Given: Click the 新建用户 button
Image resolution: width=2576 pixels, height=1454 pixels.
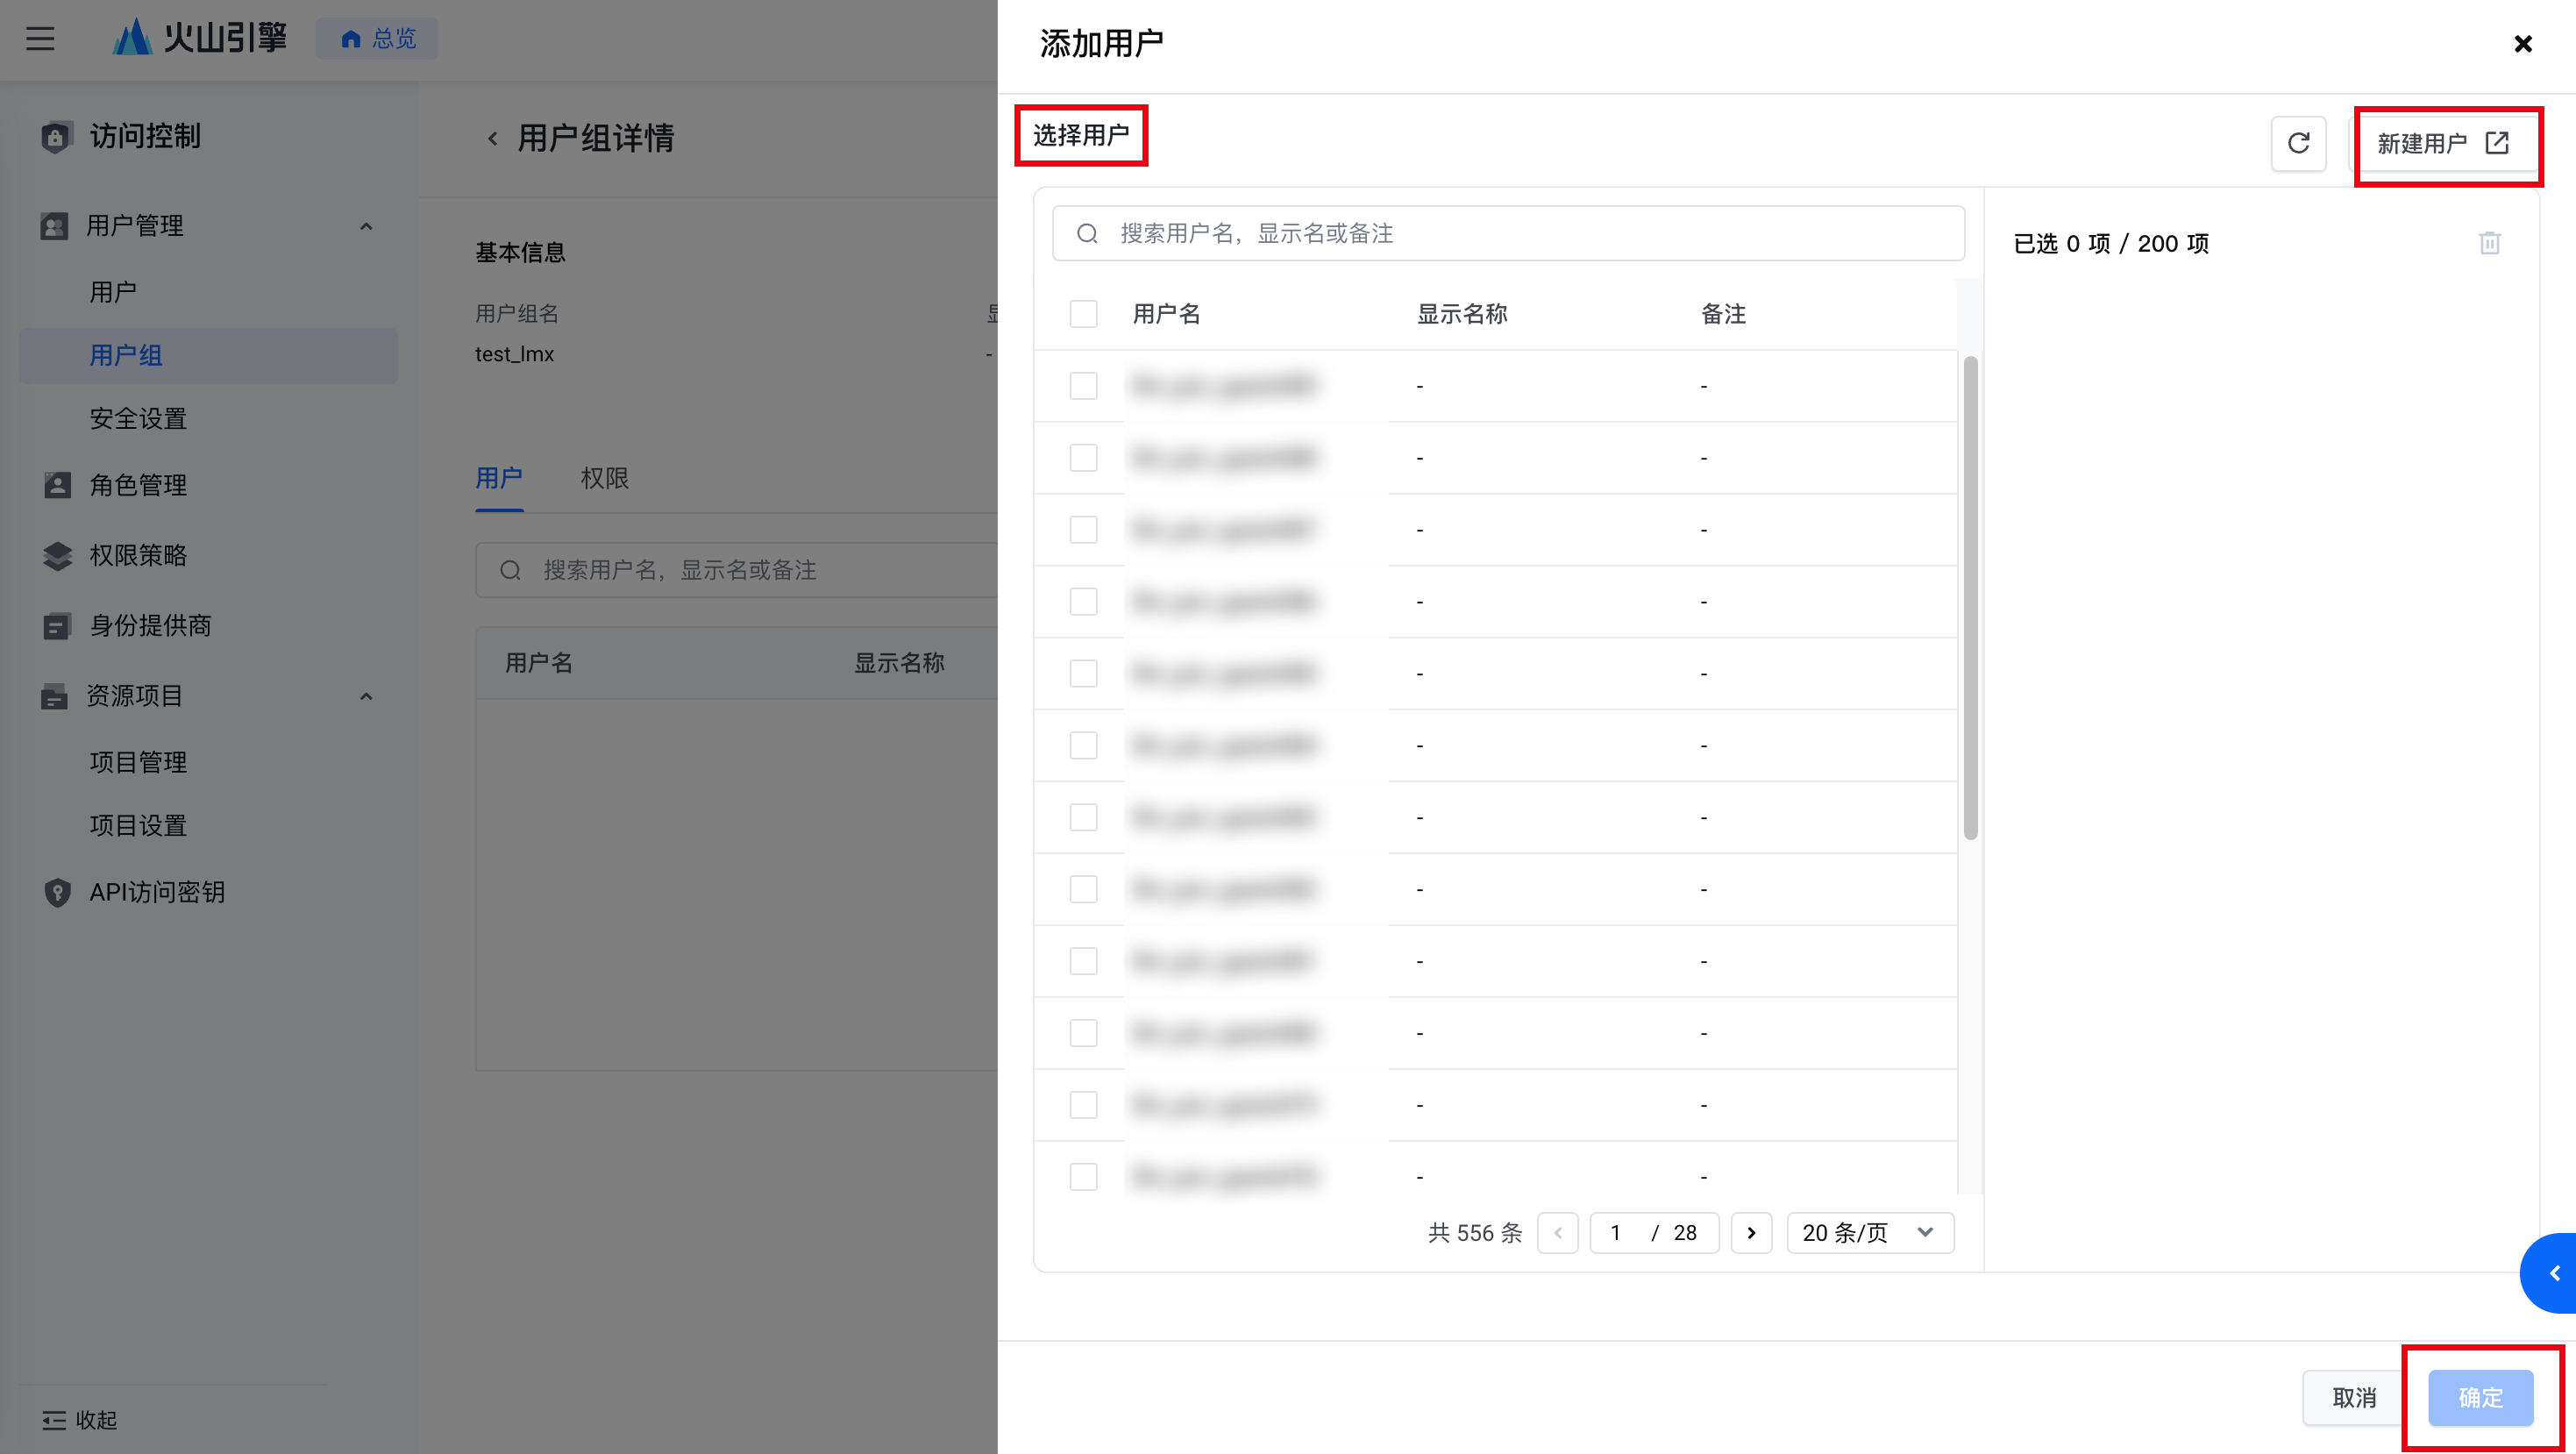Looking at the screenshot, I should [x=2443, y=143].
